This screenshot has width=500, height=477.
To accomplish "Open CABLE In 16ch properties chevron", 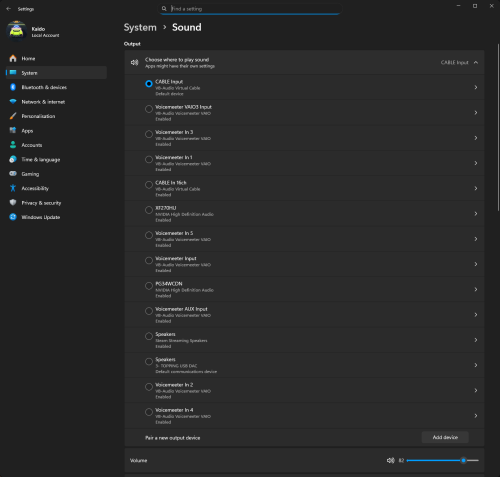I will (476, 188).
